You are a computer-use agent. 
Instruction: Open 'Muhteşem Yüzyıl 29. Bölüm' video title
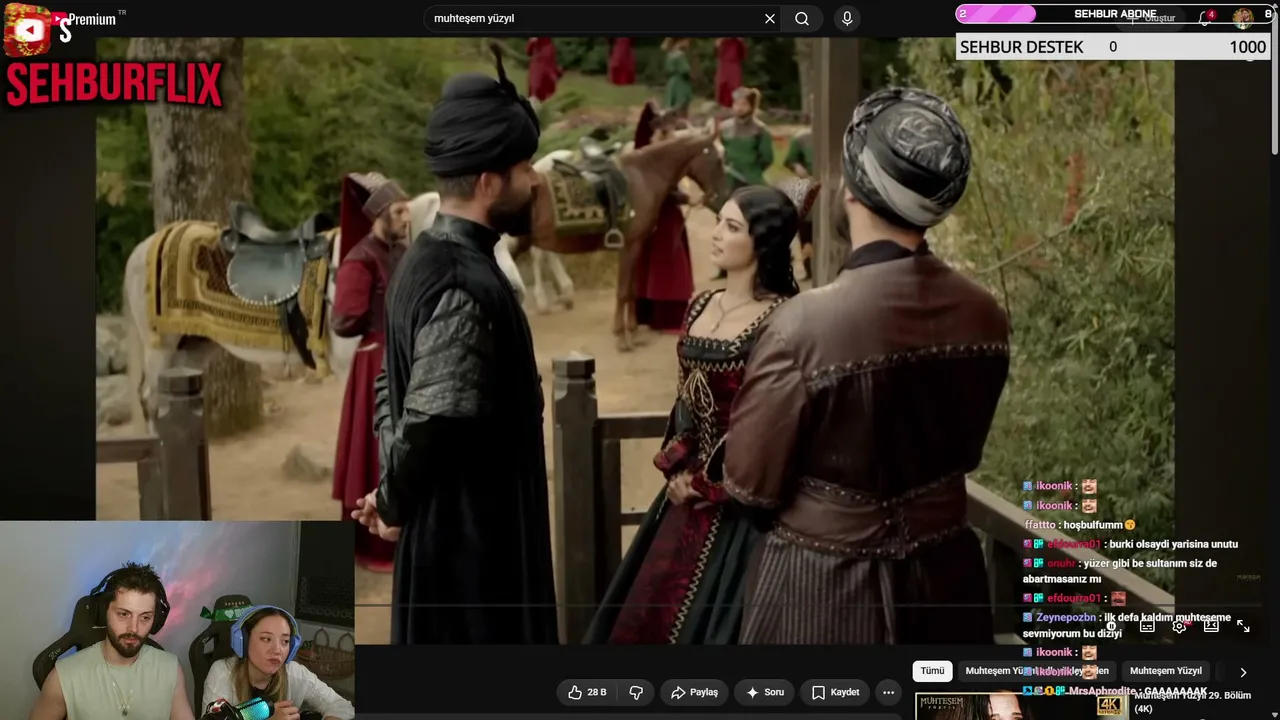1192,702
